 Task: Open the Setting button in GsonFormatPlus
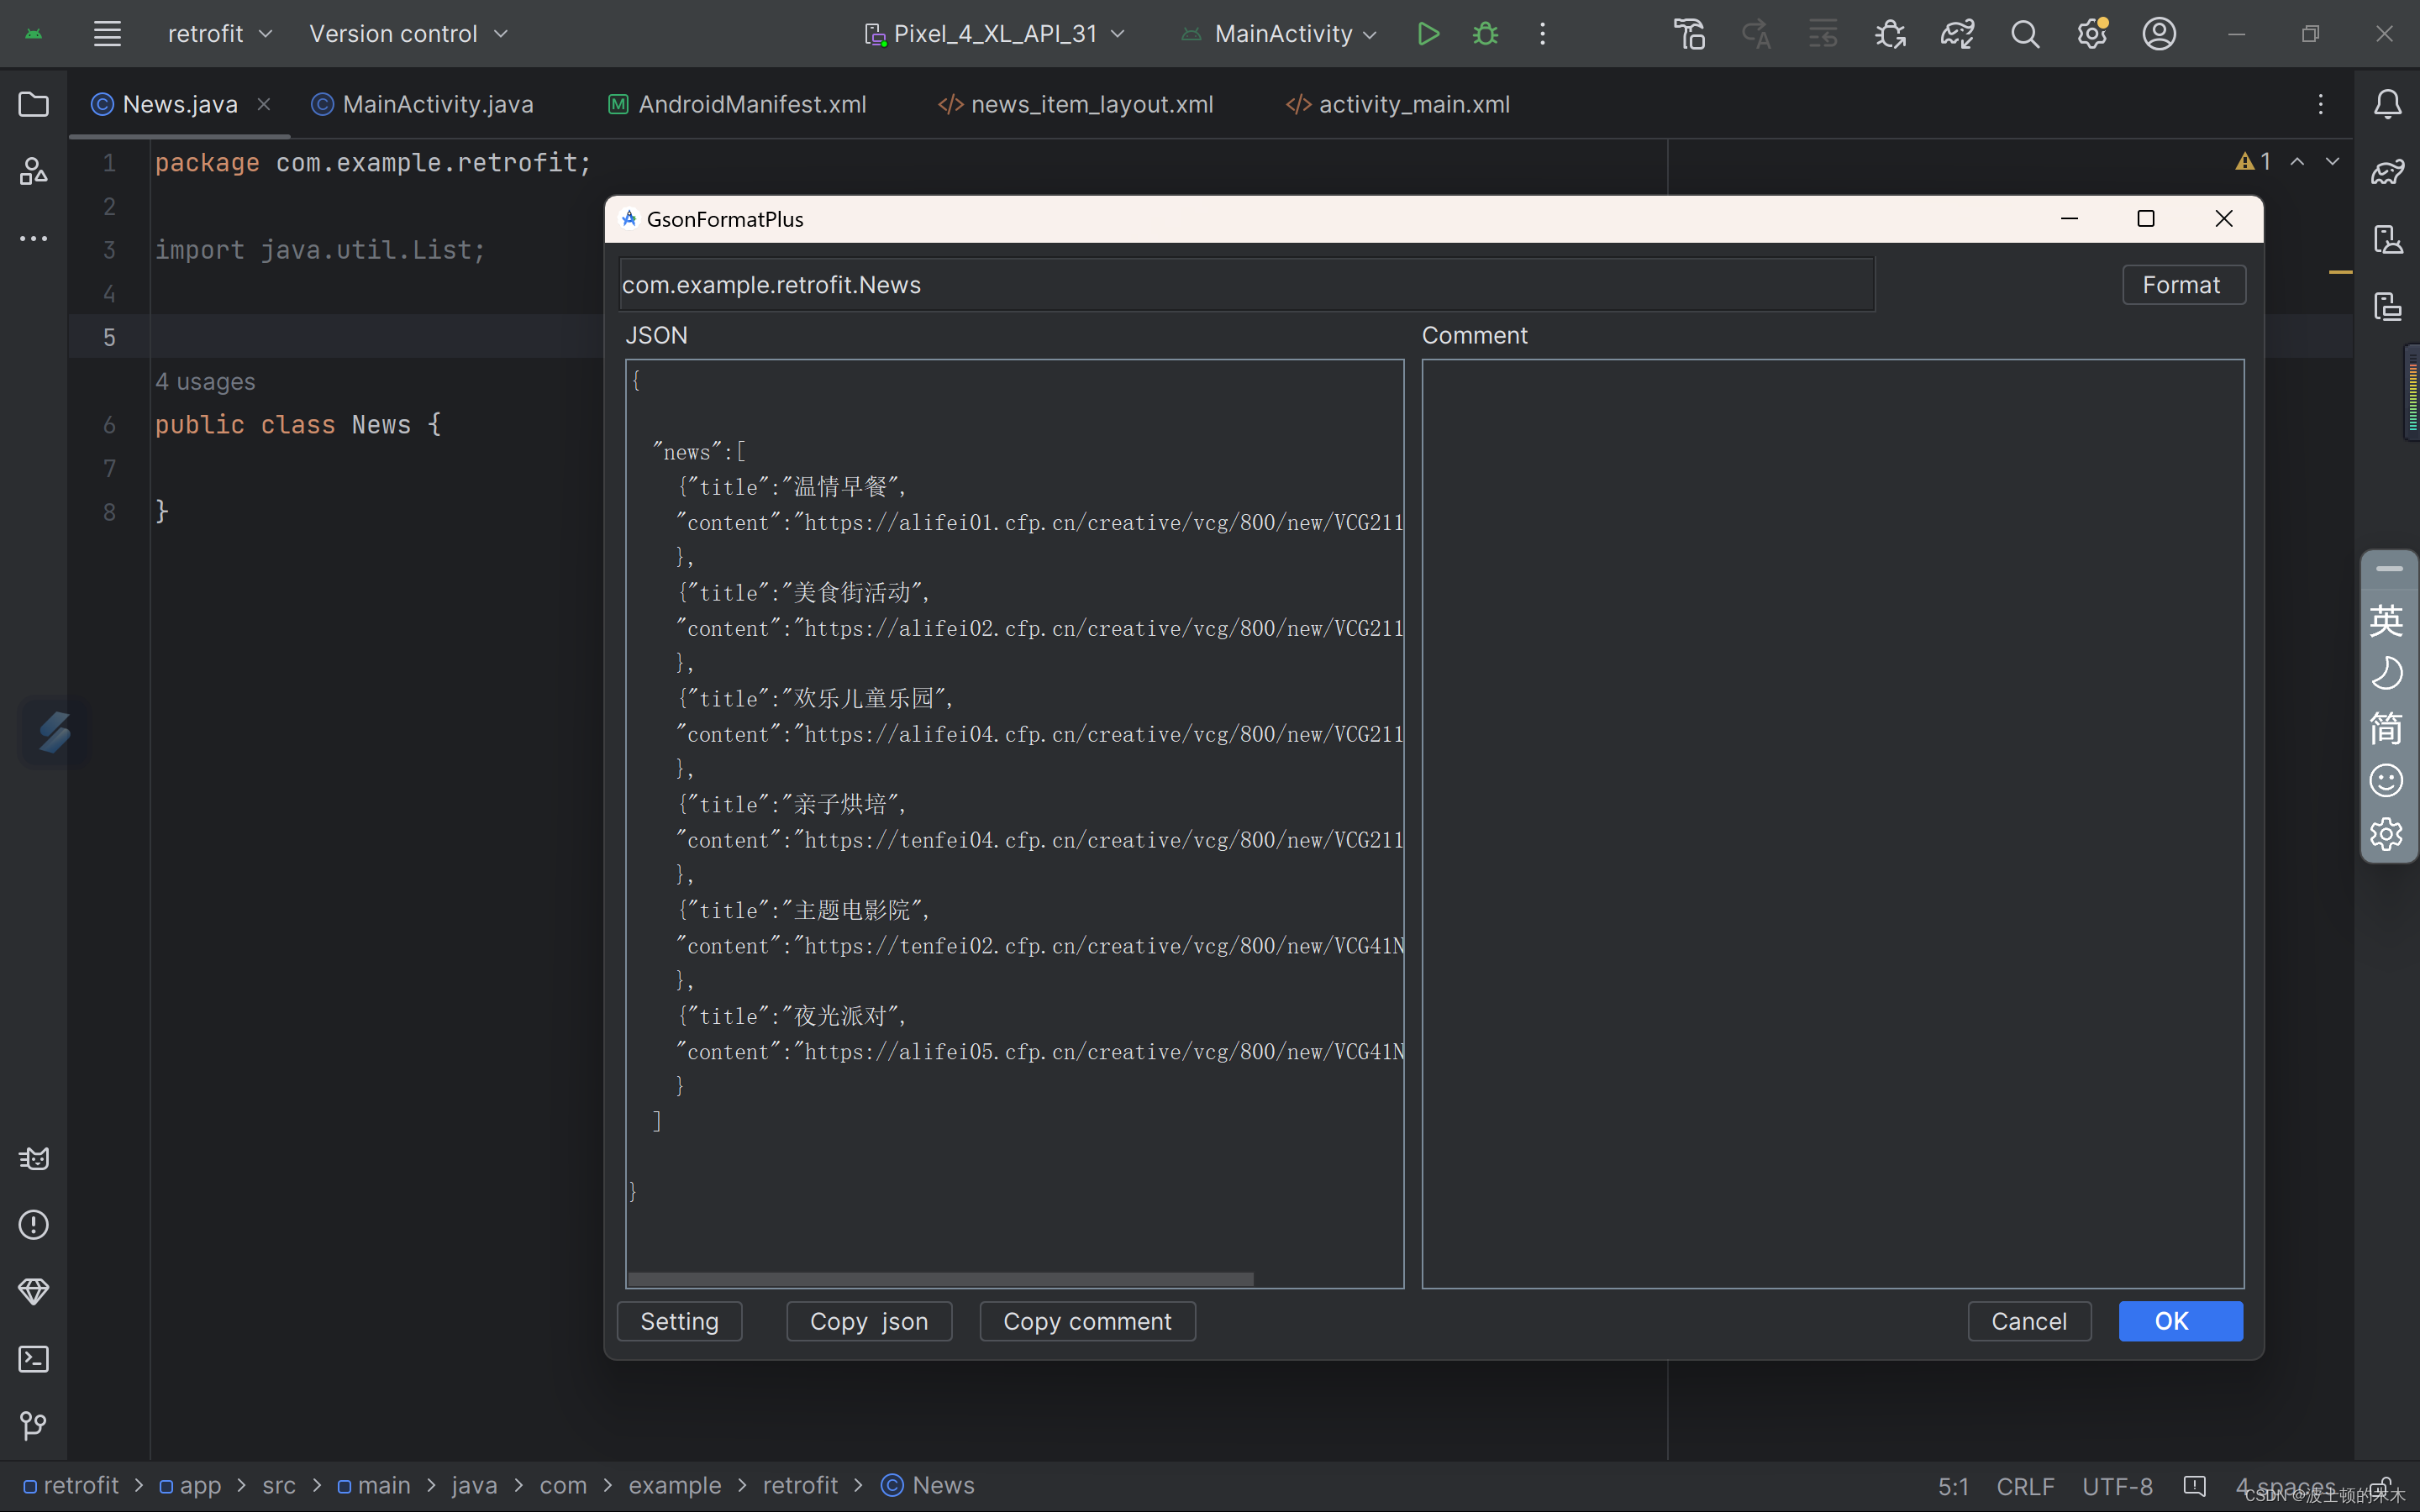(x=679, y=1321)
